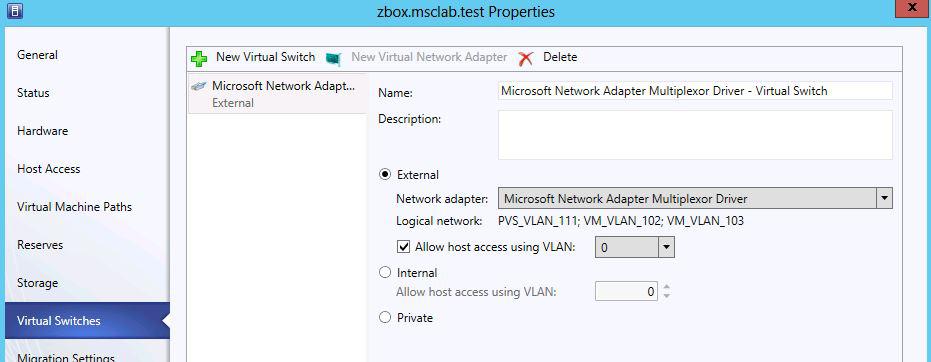Click the New Virtual Switch button label
This screenshot has height=362, width=931.
[x=265, y=57]
